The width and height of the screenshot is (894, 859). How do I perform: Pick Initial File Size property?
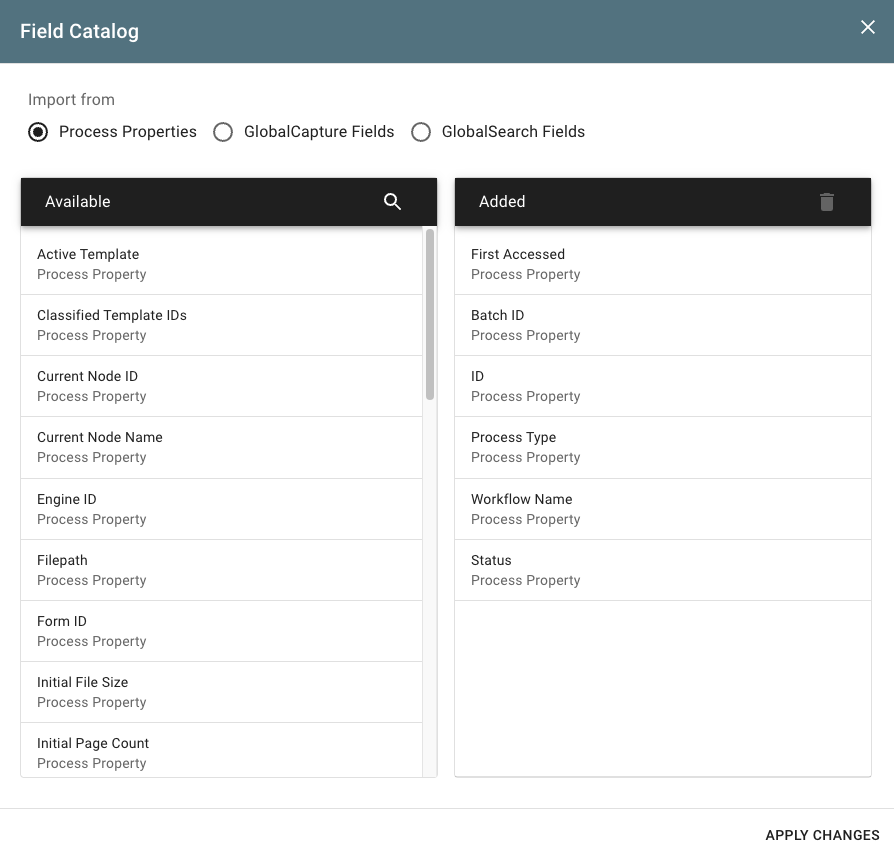[220, 692]
